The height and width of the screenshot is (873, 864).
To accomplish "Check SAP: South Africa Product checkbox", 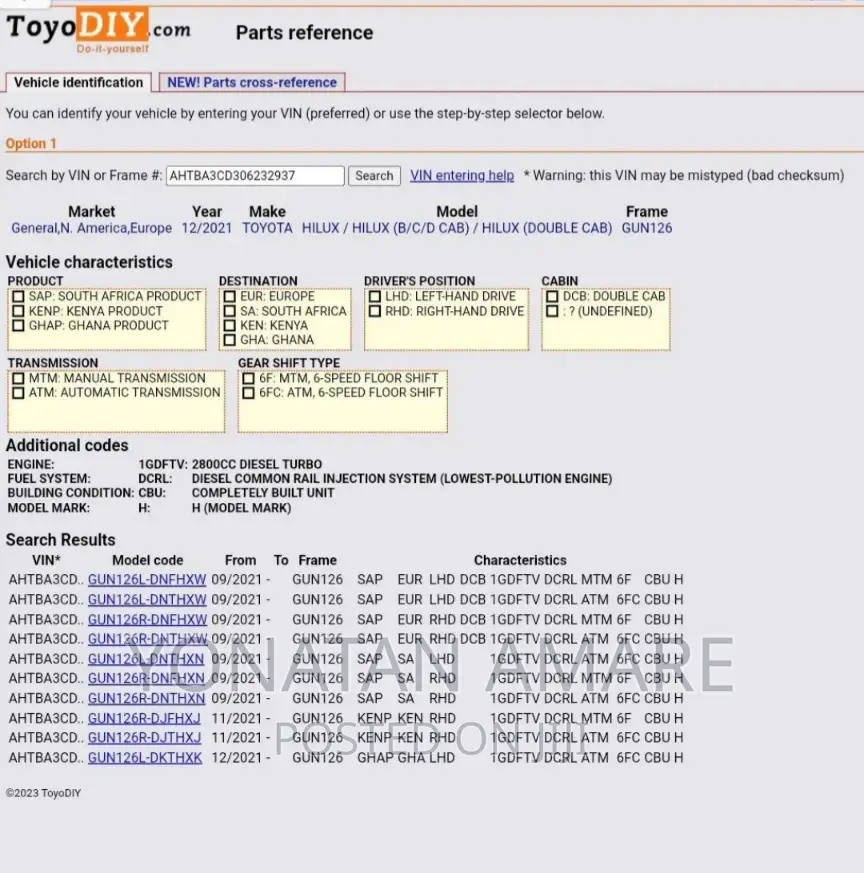I will pyautogui.click(x=18, y=297).
